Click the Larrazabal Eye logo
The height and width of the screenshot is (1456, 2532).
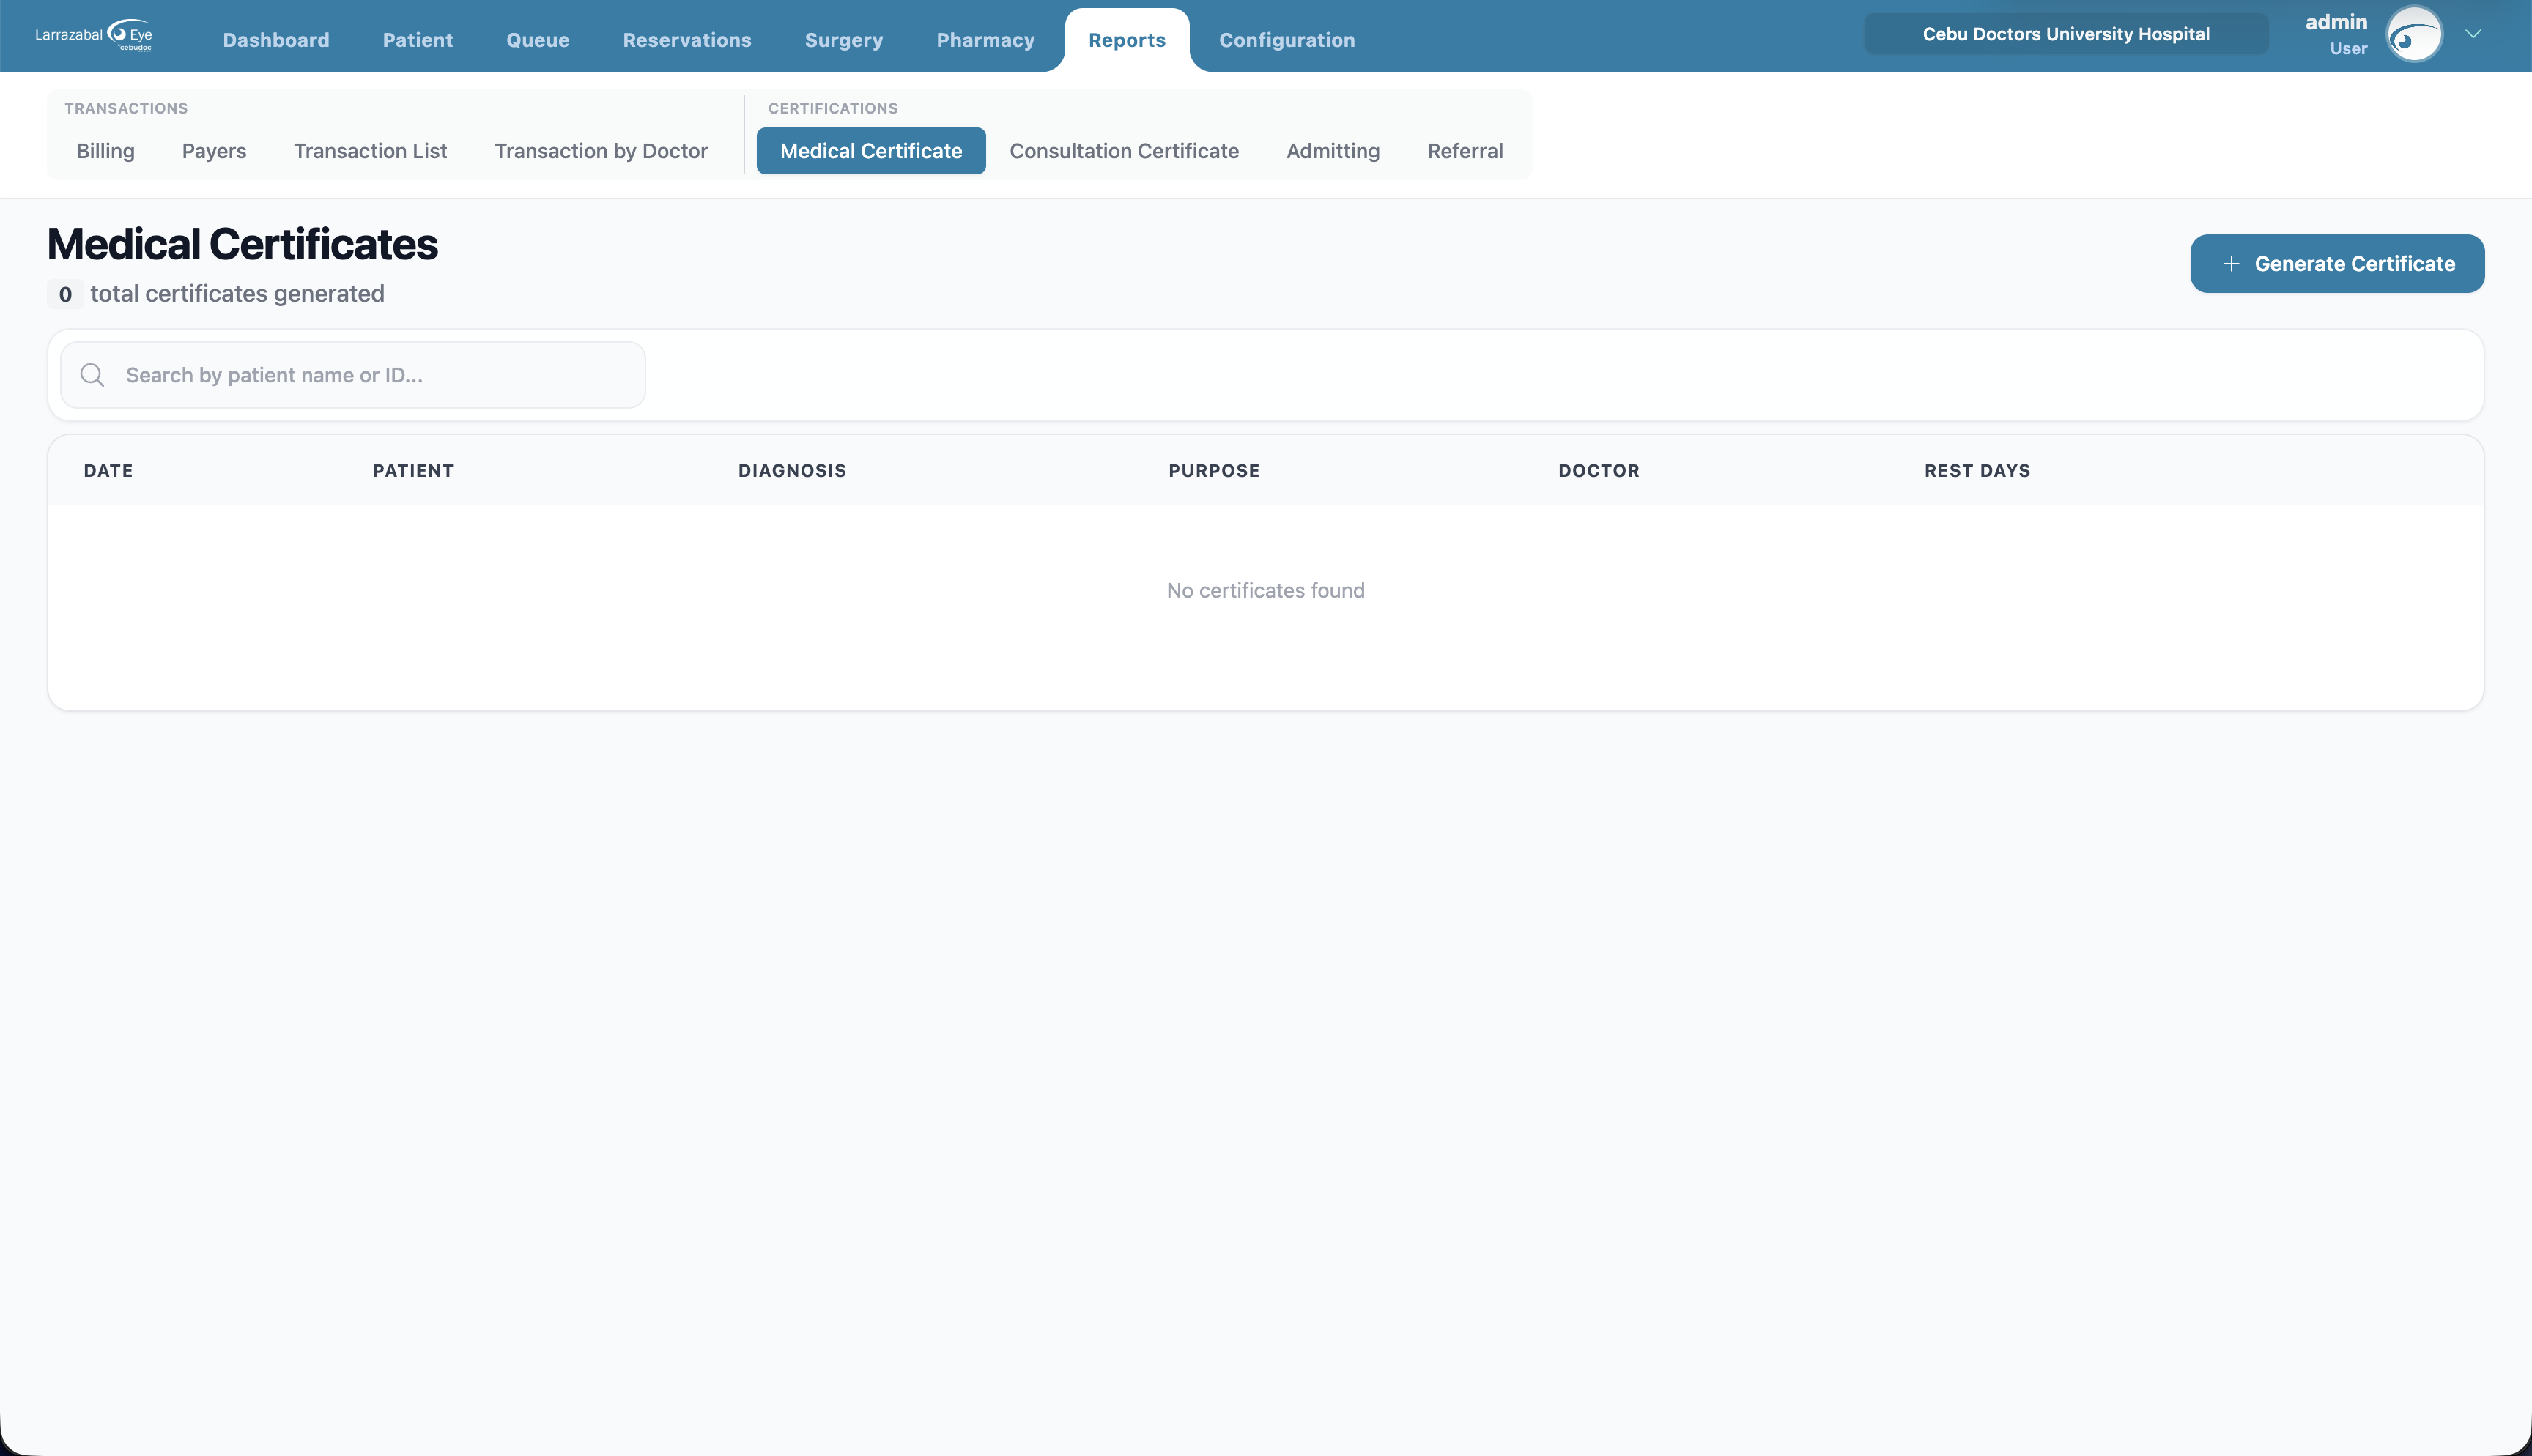pyautogui.click(x=94, y=35)
